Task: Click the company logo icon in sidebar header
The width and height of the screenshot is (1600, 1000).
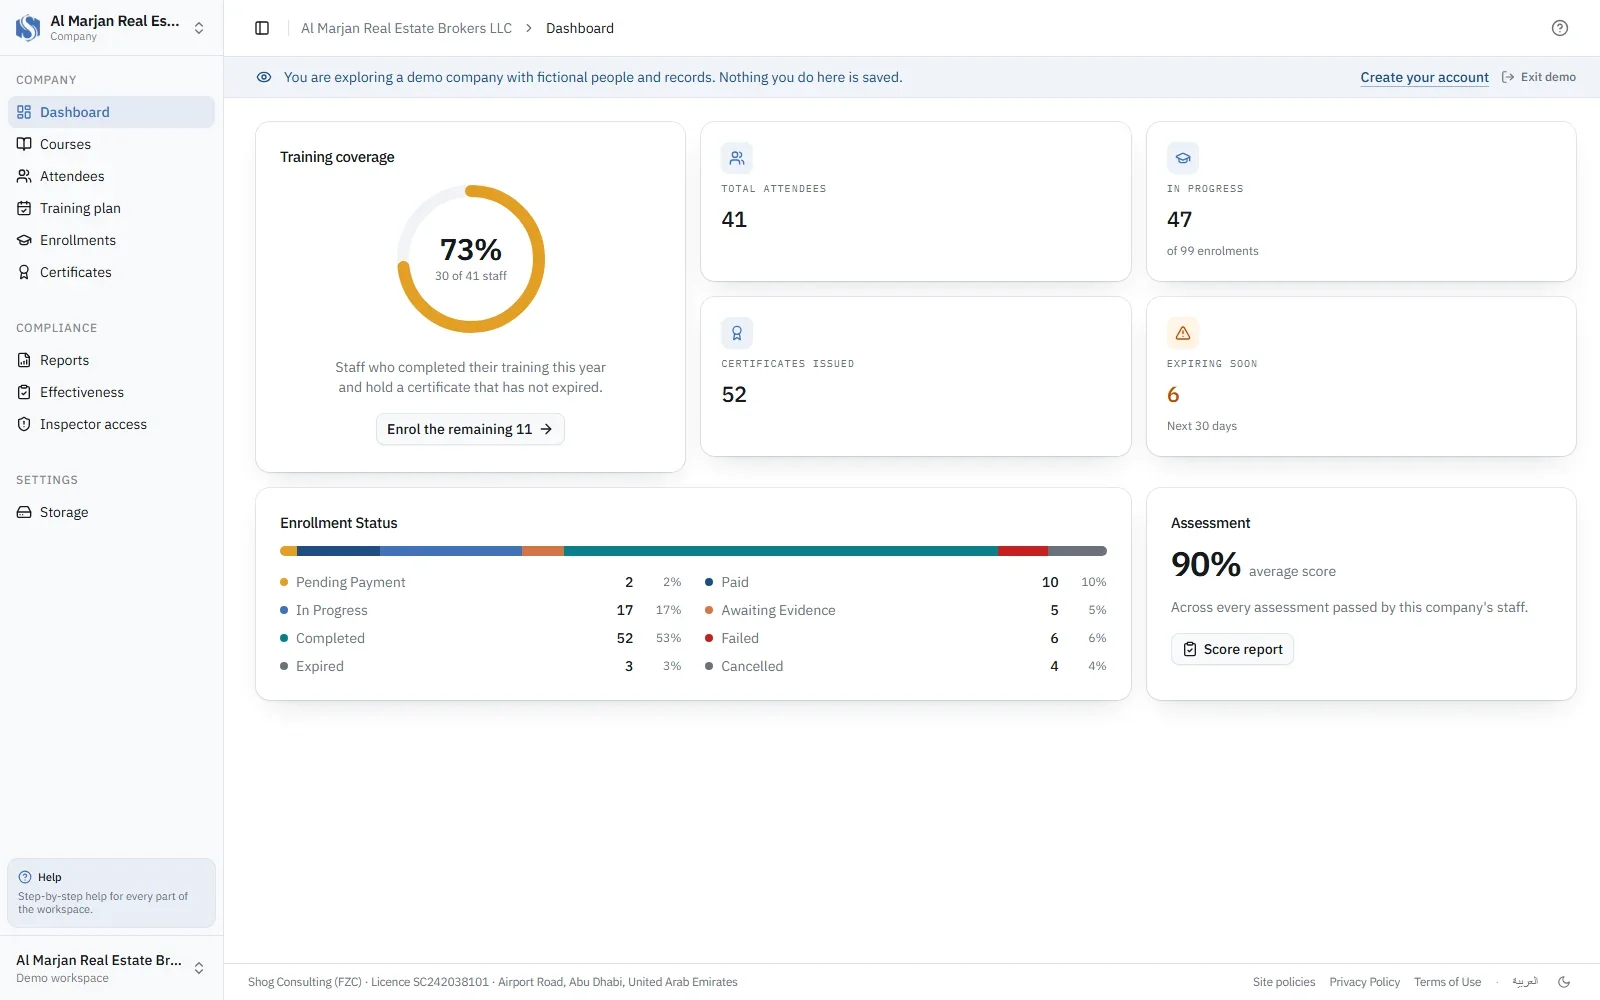Action: coord(28,28)
